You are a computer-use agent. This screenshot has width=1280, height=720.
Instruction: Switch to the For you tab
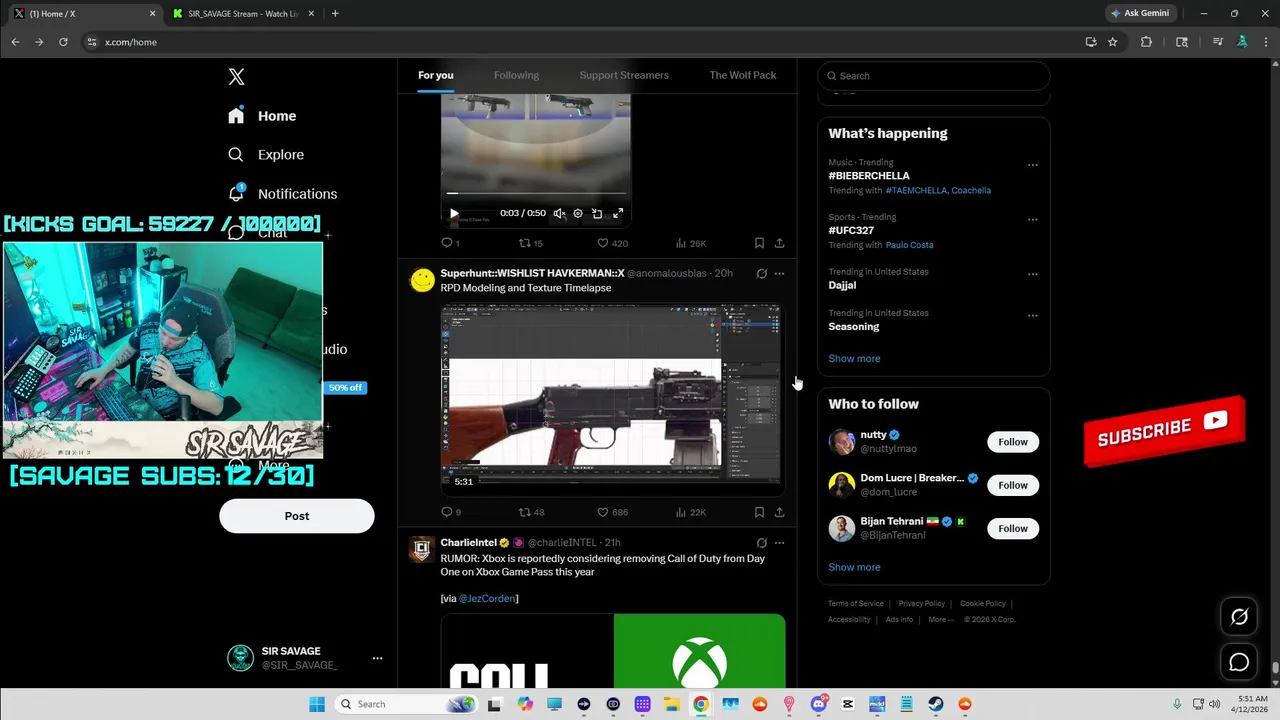coord(436,75)
